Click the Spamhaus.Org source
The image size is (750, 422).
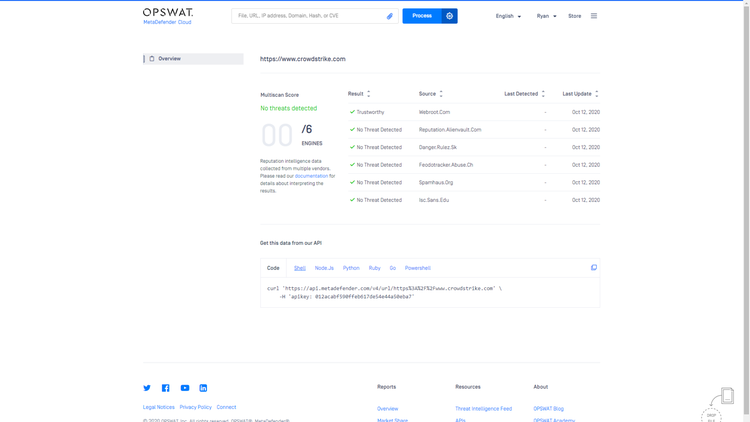point(436,182)
